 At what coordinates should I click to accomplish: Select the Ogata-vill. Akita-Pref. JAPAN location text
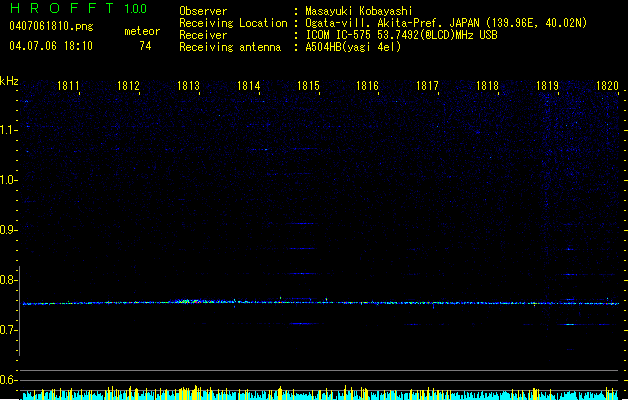coord(446,23)
